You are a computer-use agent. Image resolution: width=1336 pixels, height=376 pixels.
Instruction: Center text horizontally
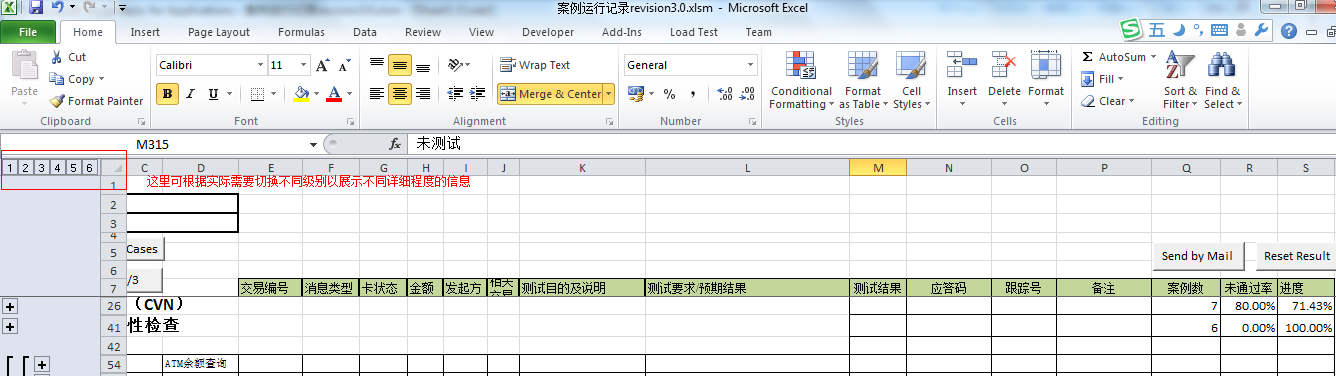coord(400,94)
